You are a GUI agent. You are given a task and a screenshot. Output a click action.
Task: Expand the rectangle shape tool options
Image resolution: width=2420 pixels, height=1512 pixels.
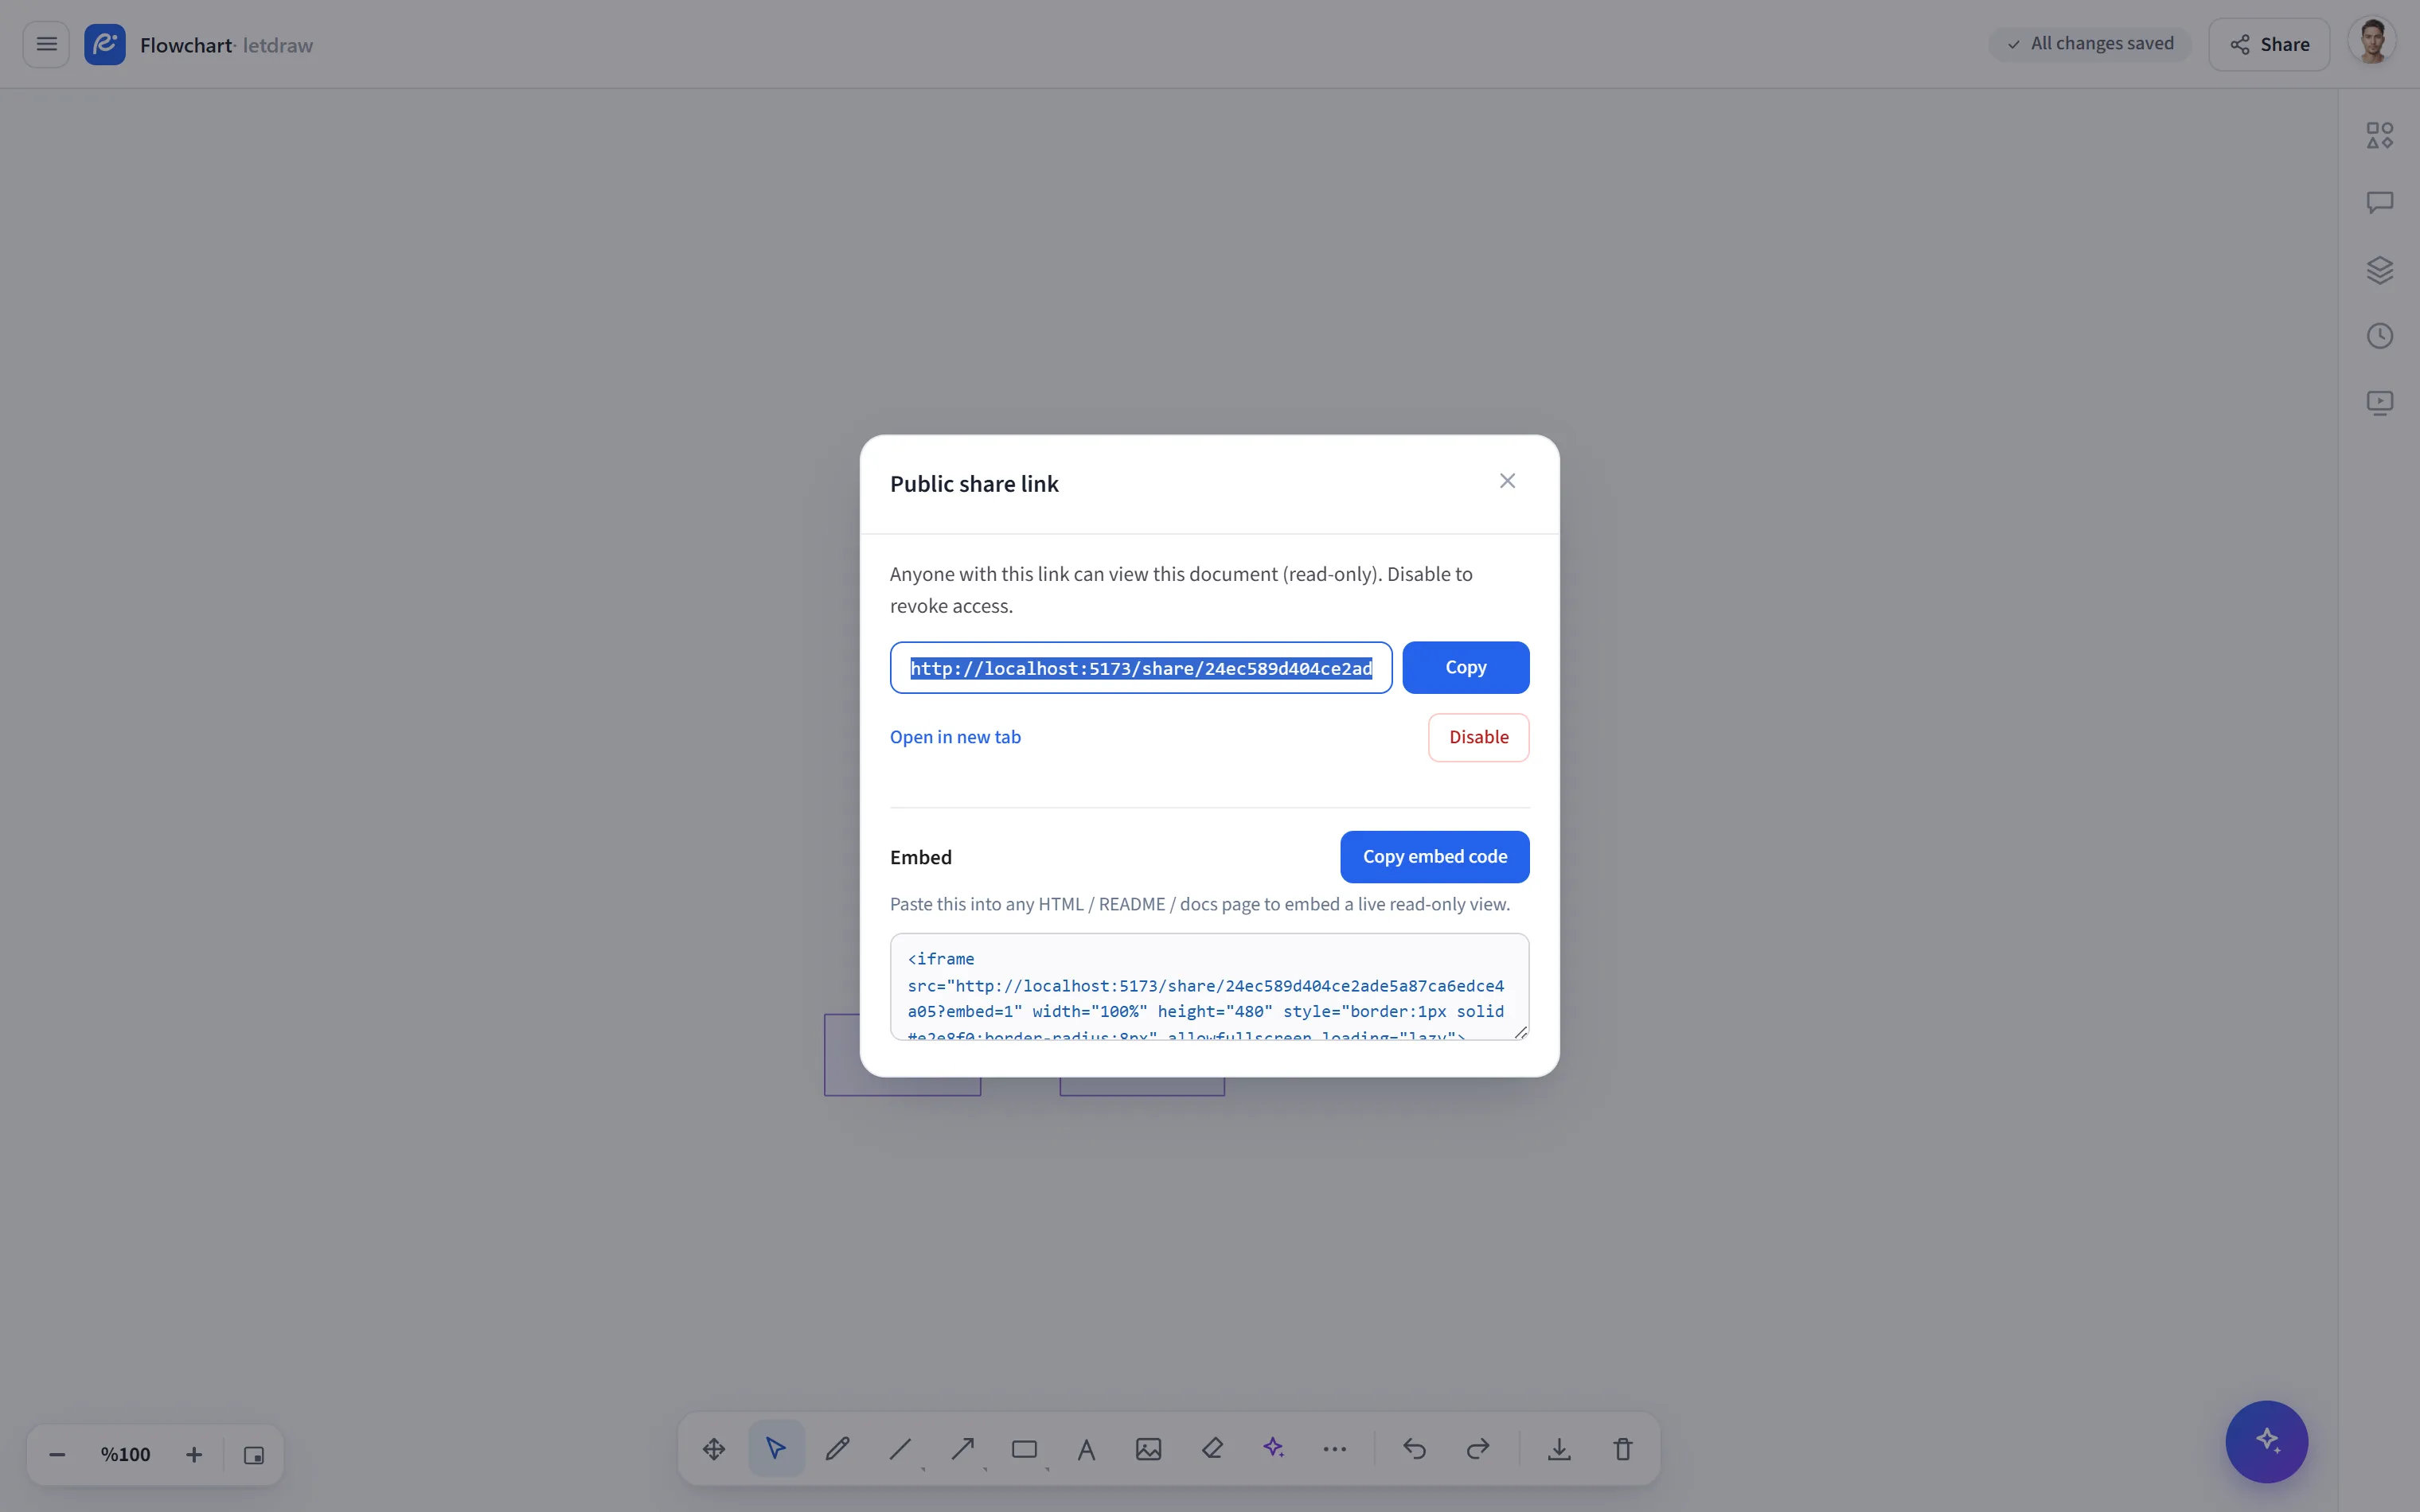click(x=1047, y=1469)
